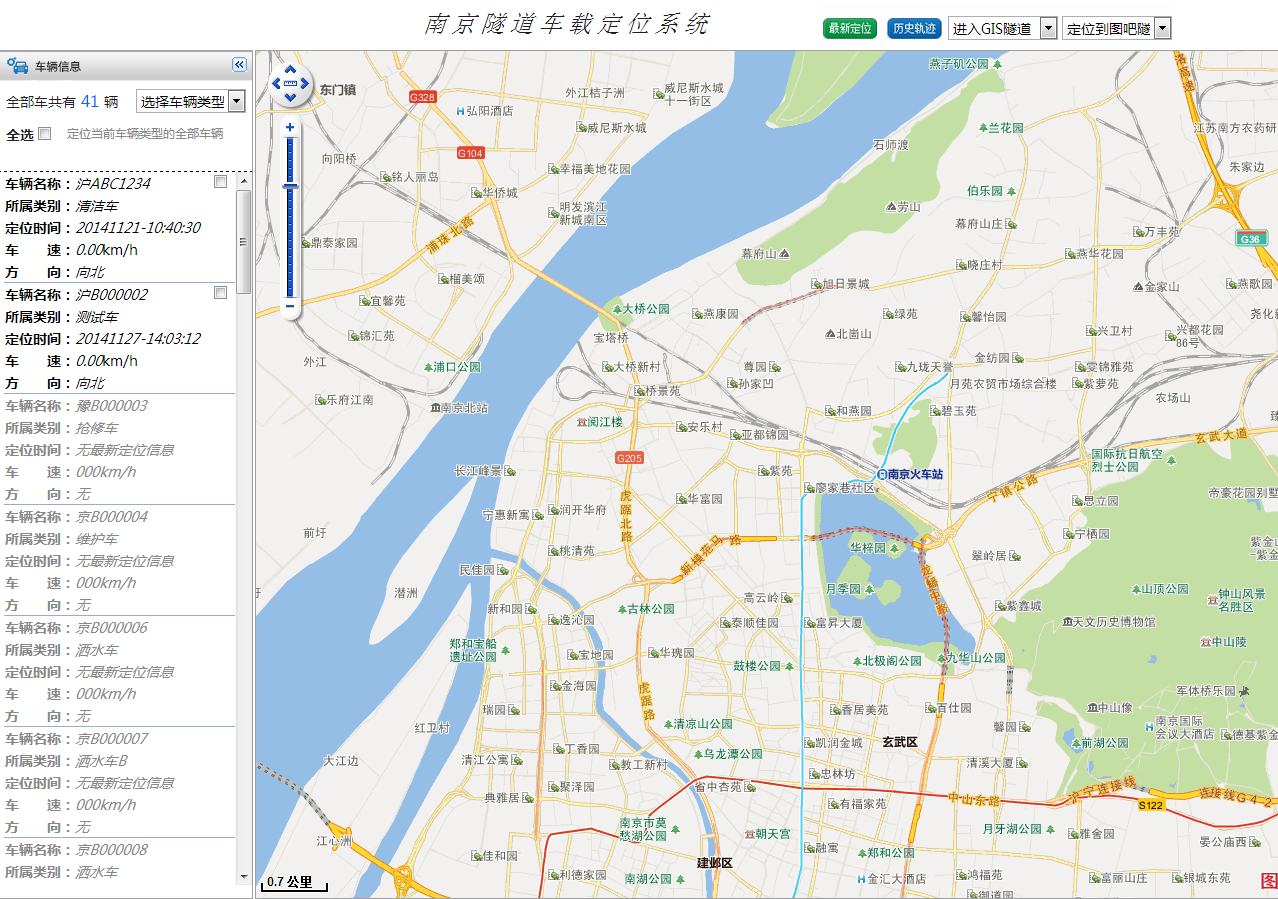Click the ruler measure icon in pan control
The image size is (1278, 899).
pyautogui.click(x=290, y=84)
